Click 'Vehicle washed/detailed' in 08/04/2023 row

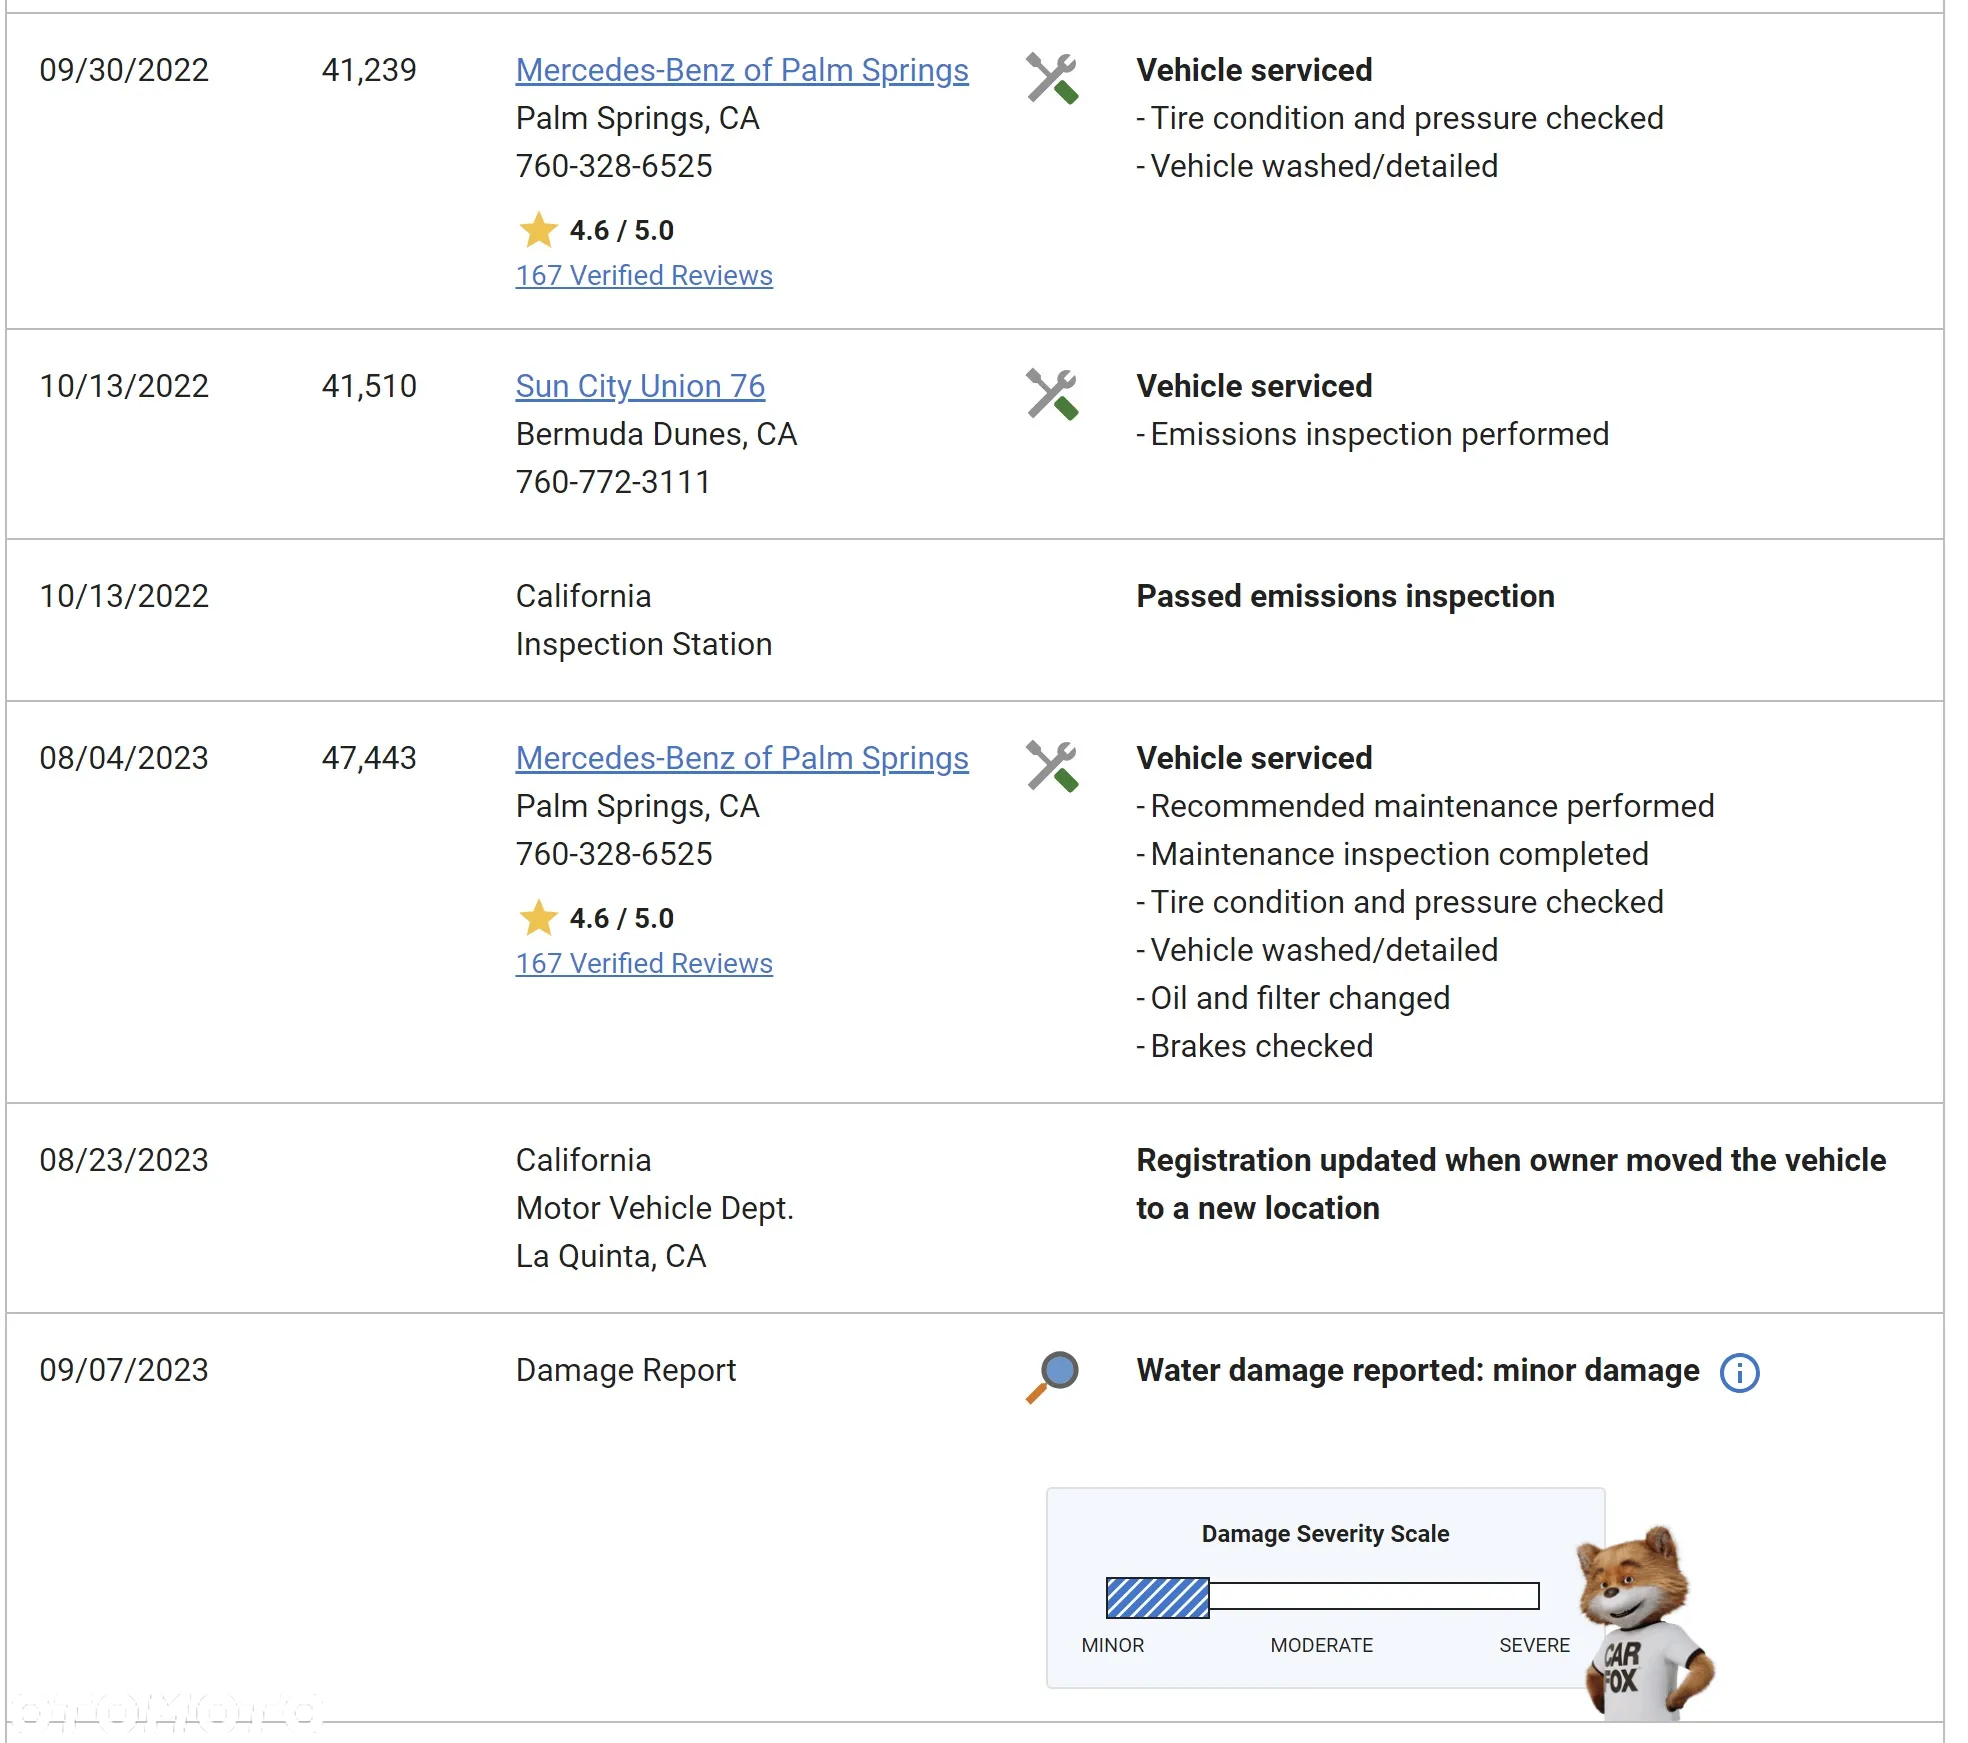point(1324,950)
